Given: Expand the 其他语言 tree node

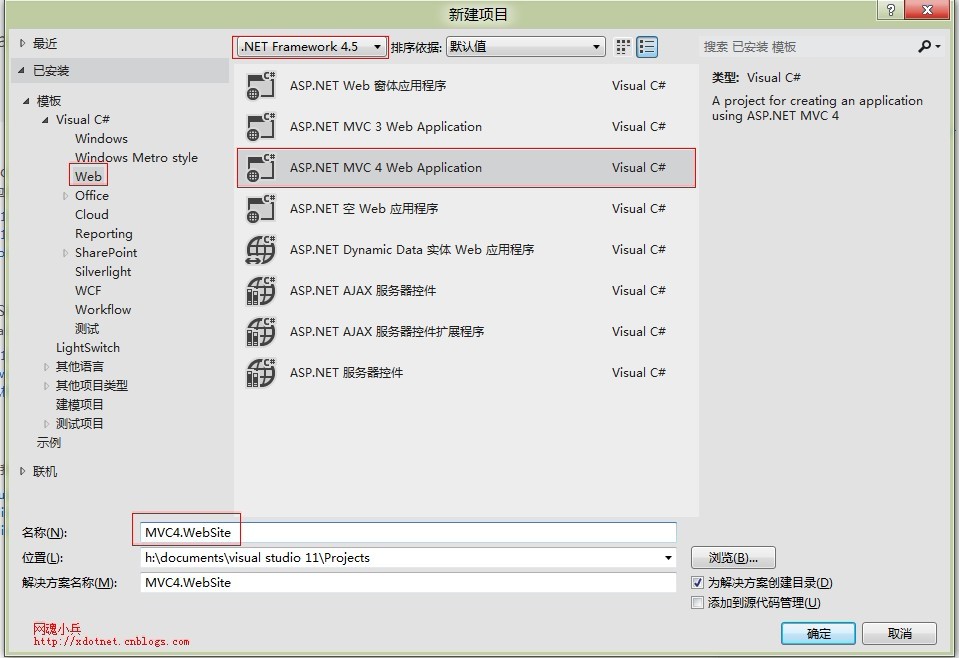Looking at the screenshot, I should pyautogui.click(x=46, y=367).
